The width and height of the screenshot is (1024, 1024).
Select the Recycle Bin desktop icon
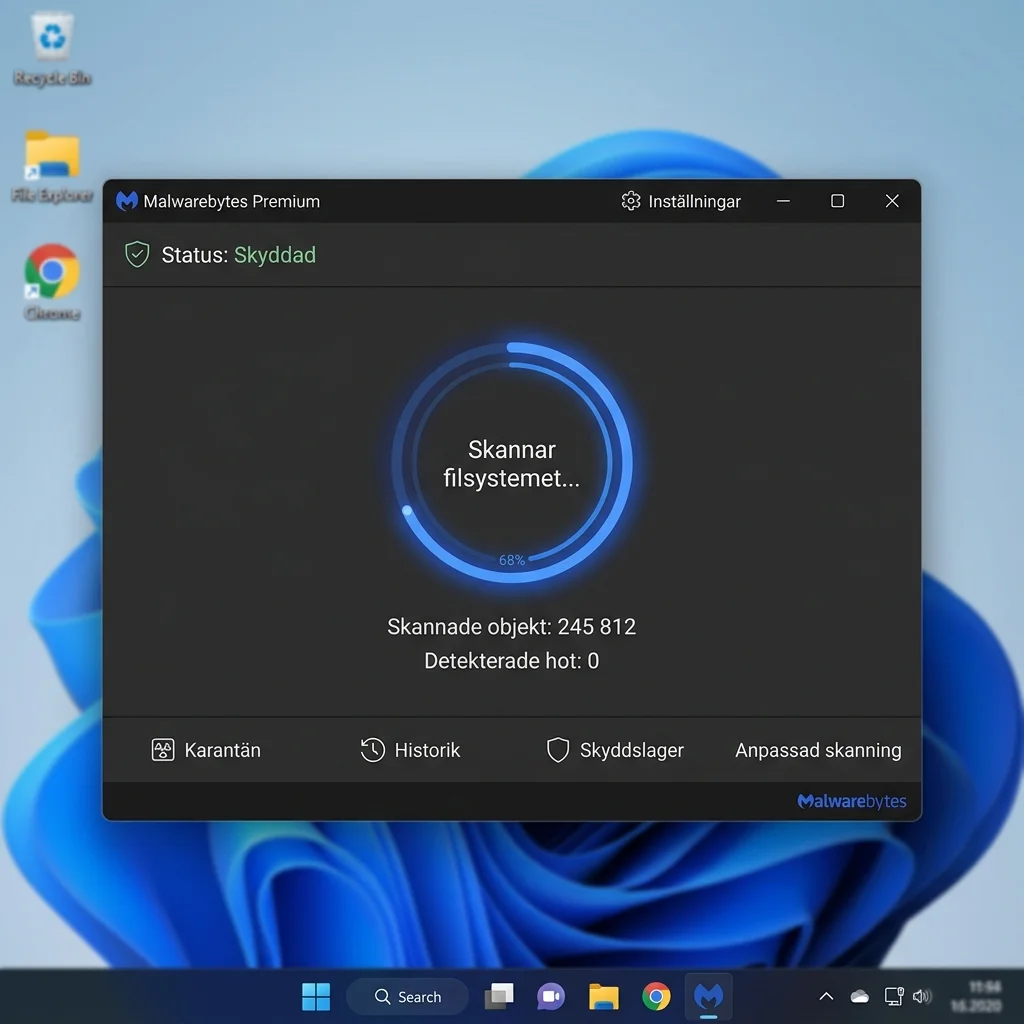(52, 49)
